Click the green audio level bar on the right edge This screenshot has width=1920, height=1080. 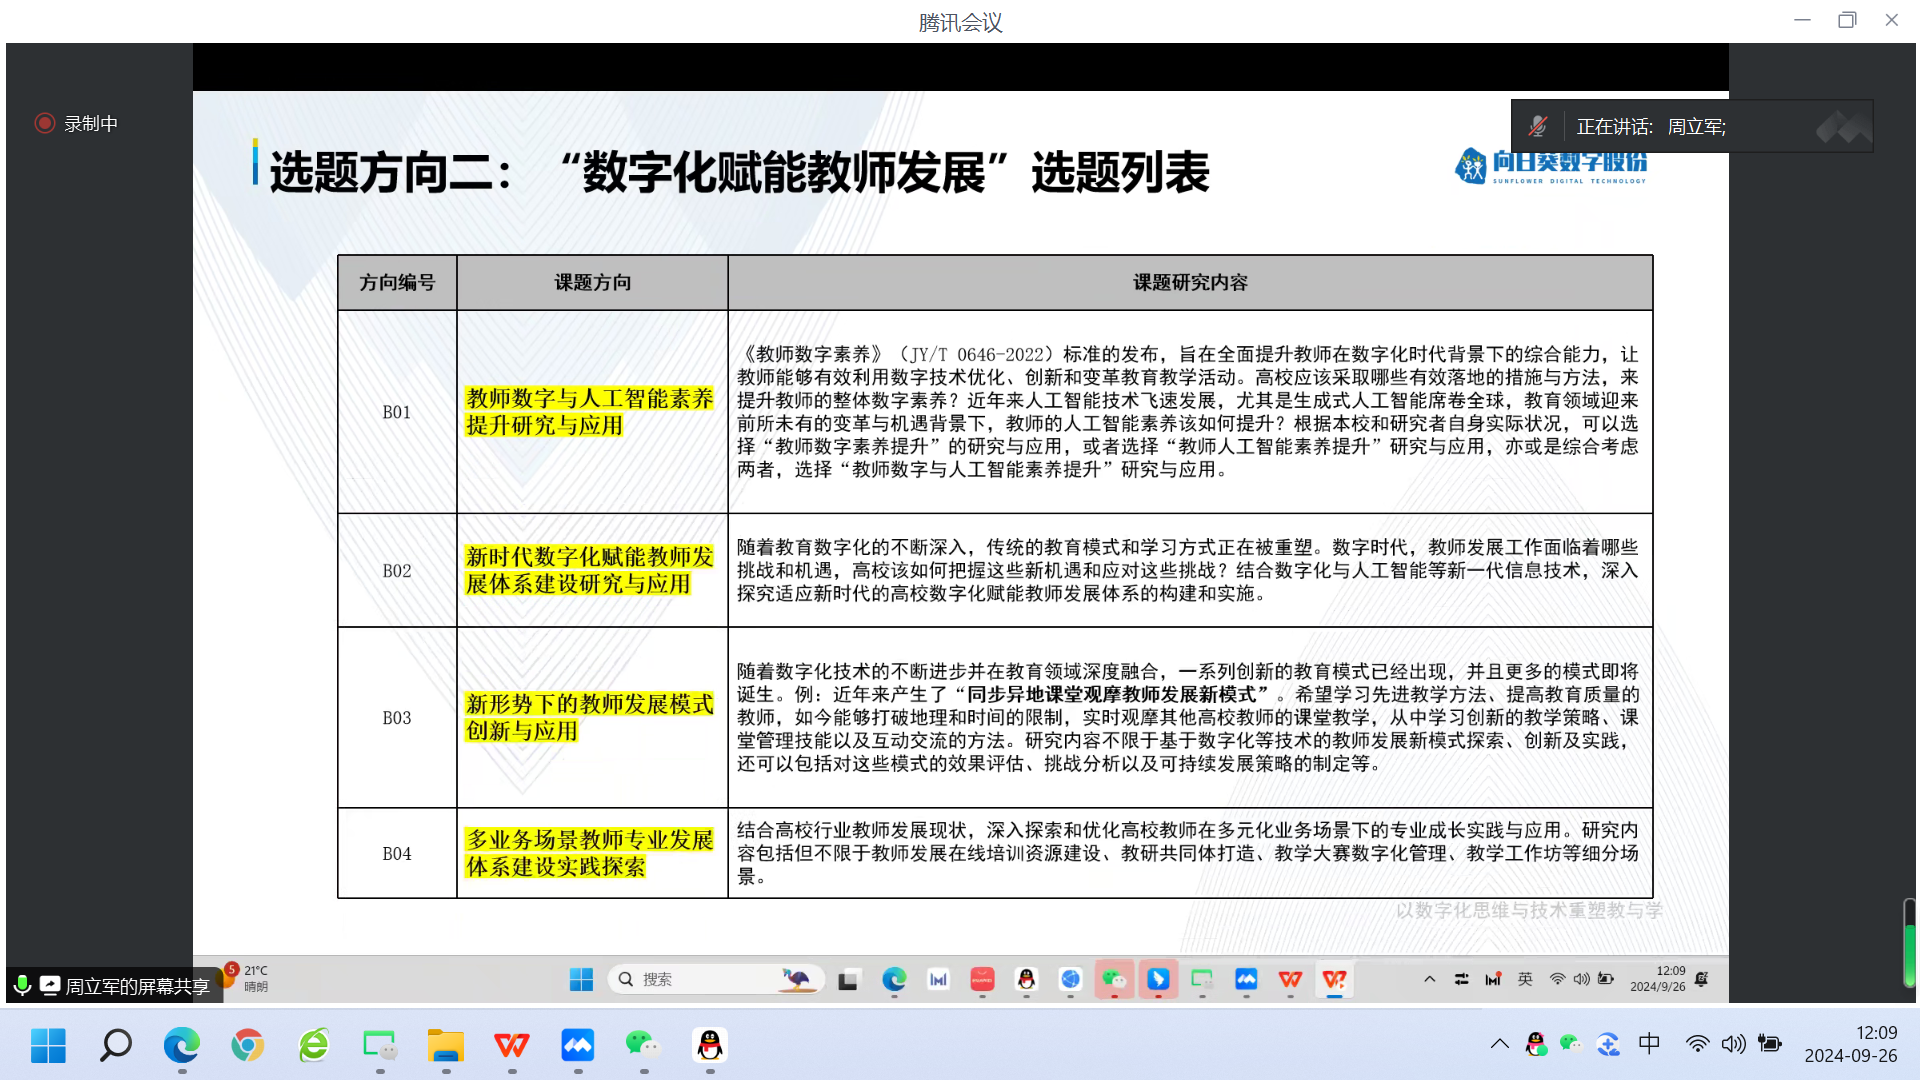tap(1909, 944)
